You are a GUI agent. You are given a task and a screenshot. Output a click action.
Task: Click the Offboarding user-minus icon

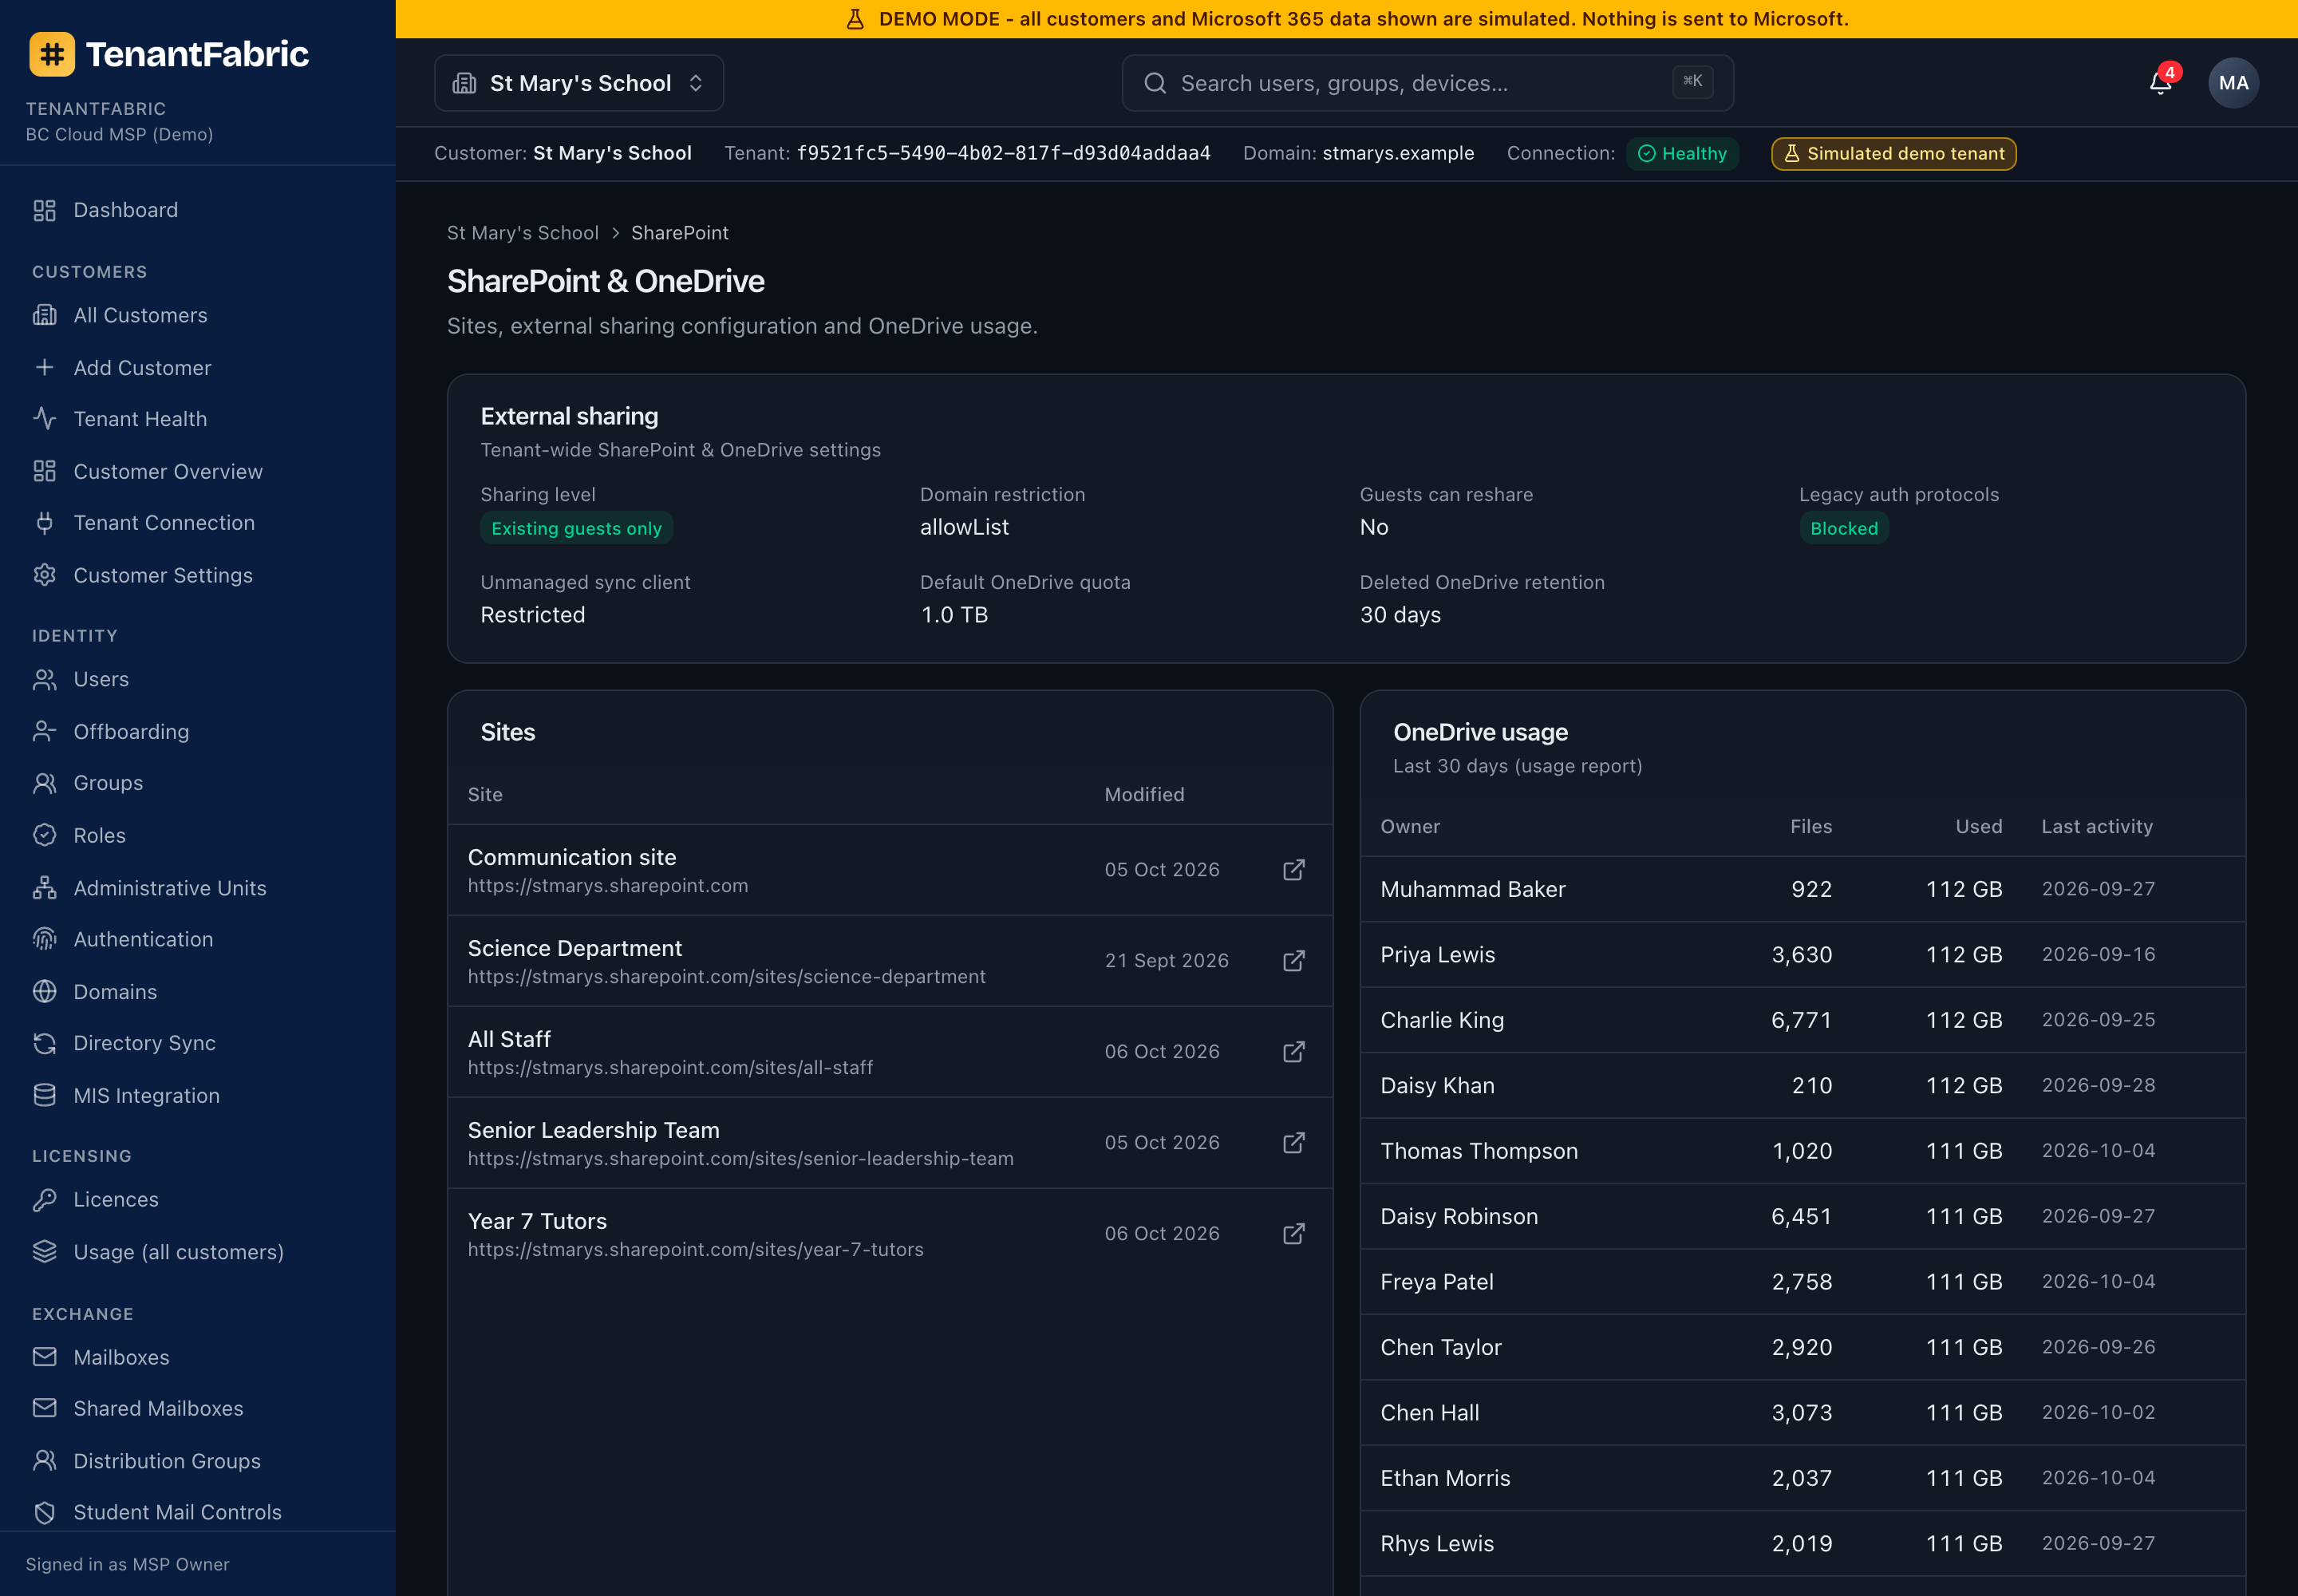(44, 731)
